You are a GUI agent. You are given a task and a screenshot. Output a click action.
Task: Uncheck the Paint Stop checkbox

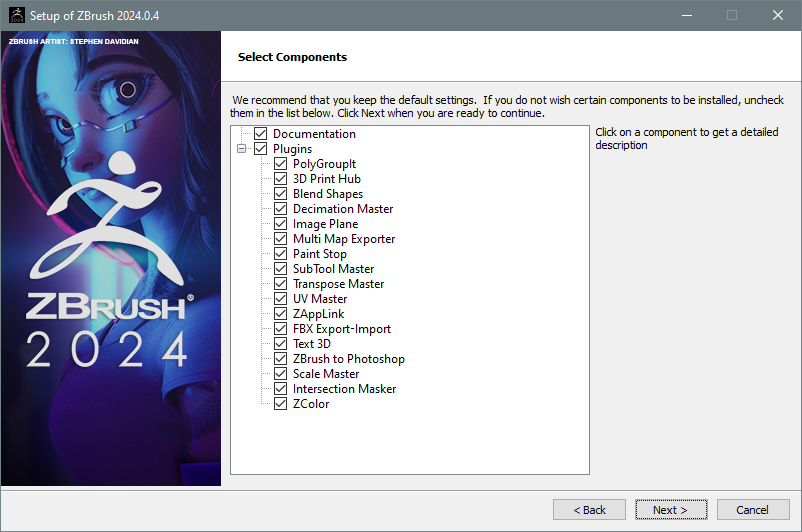[x=280, y=254]
